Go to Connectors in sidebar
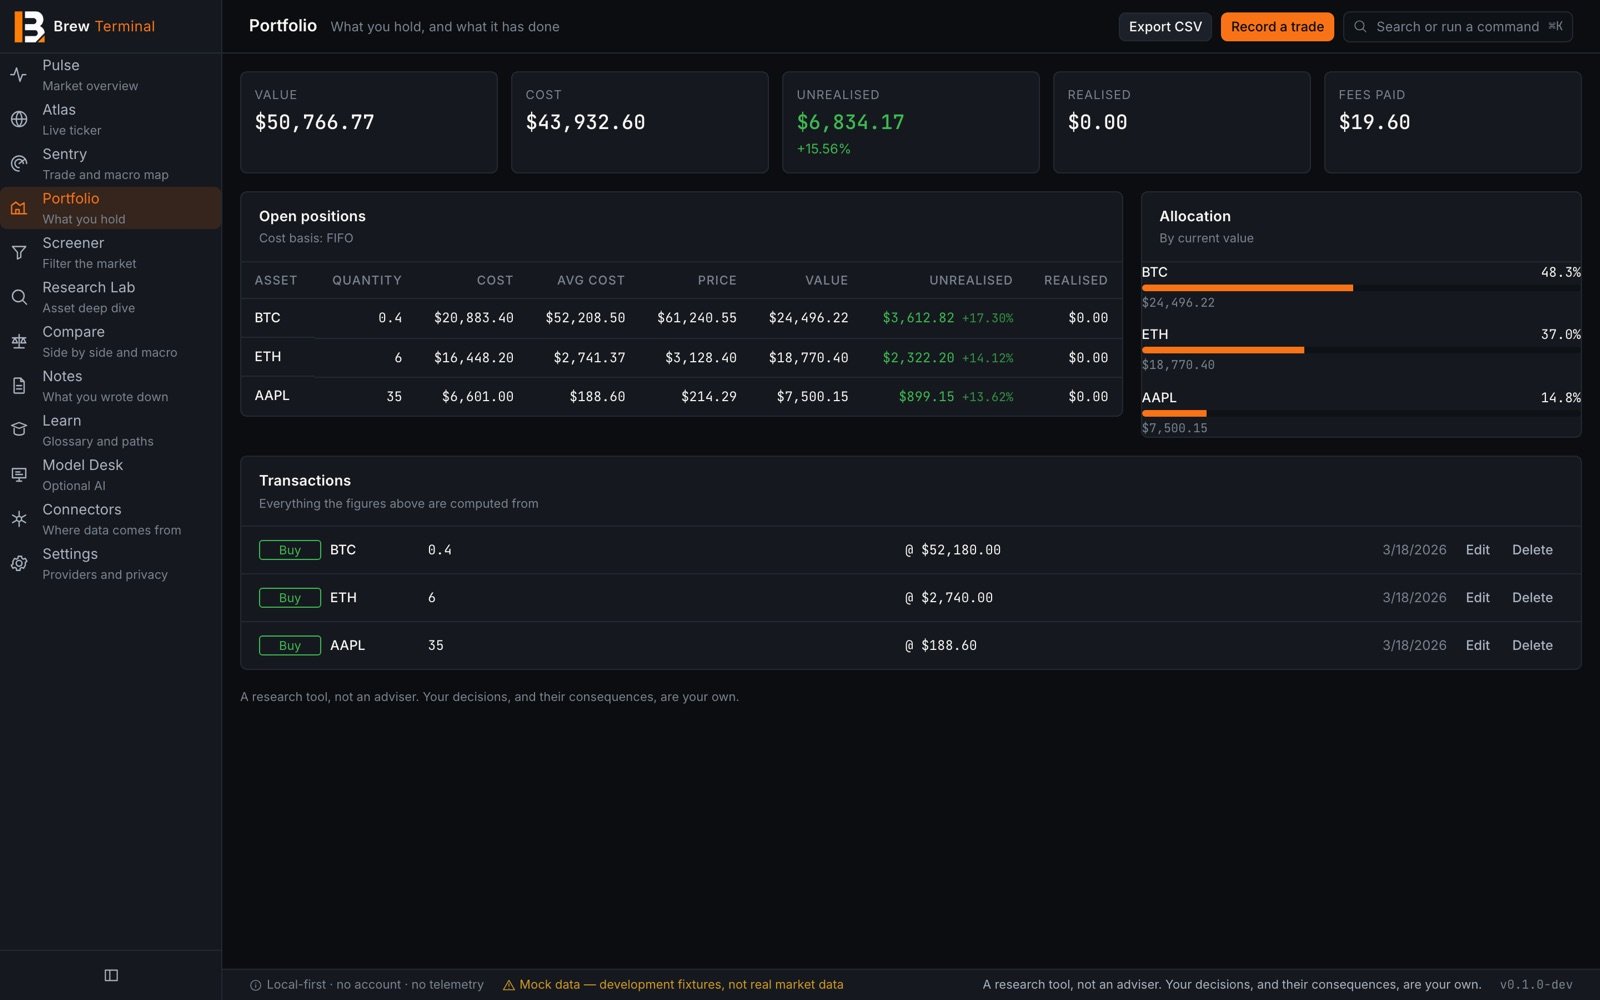Image resolution: width=1600 pixels, height=1000 pixels. point(111,519)
